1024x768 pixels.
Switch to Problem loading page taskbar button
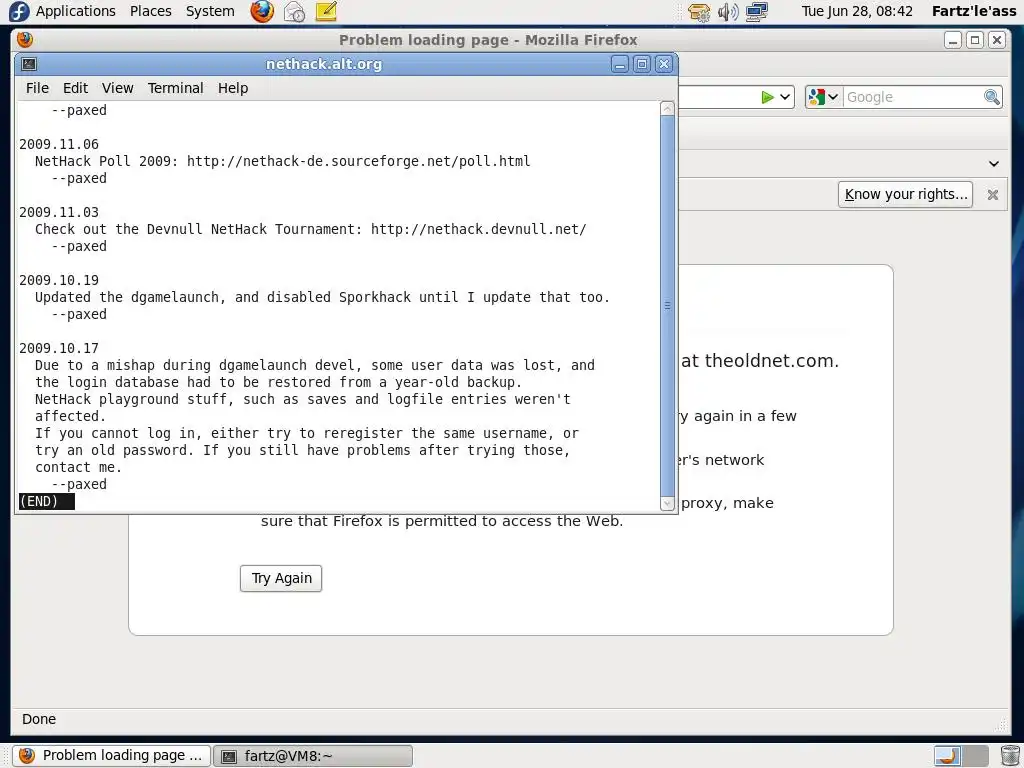pos(111,756)
